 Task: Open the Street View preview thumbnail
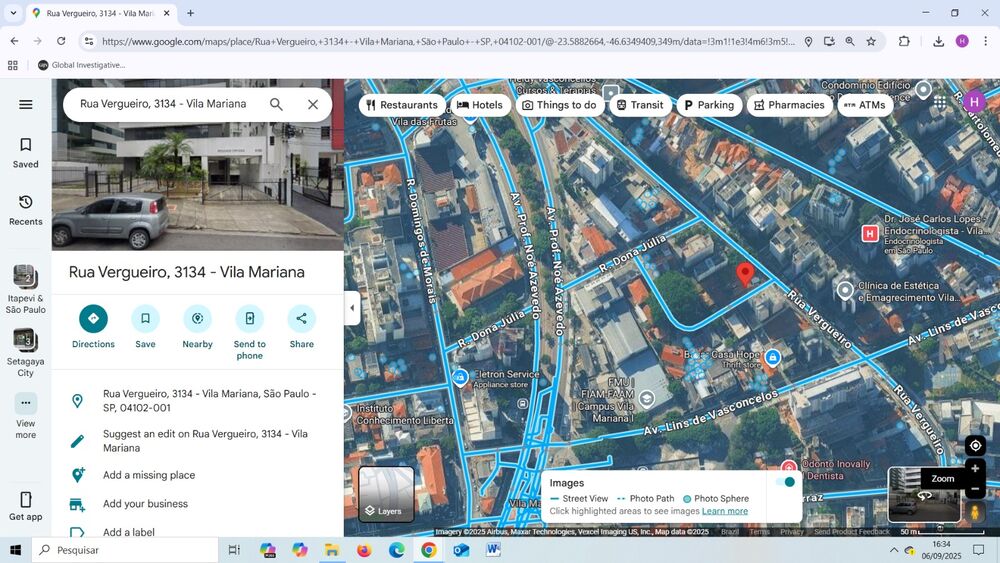[x=924, y=494]
